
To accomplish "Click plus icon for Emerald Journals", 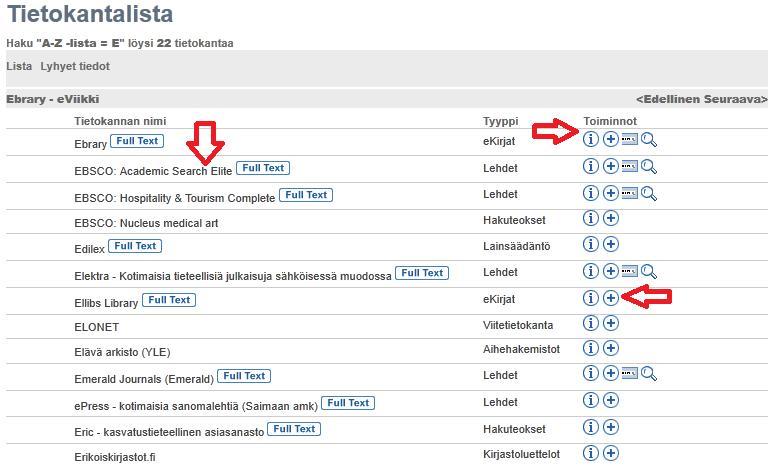I will [610, 373].
